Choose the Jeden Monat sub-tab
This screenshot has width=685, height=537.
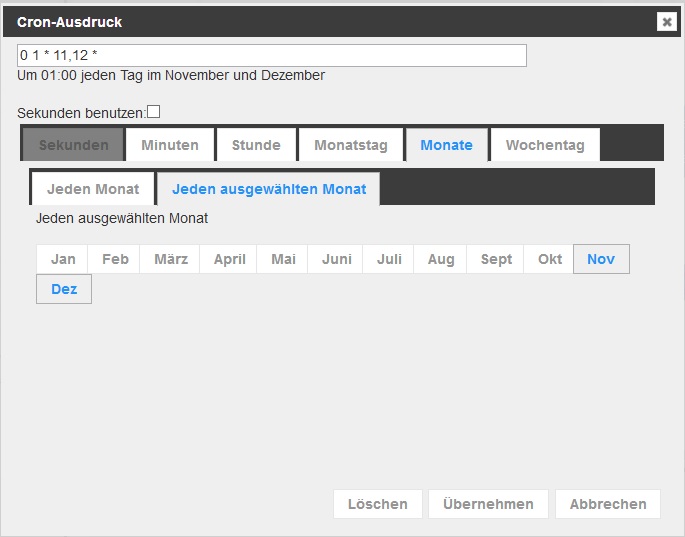(93, 189)
